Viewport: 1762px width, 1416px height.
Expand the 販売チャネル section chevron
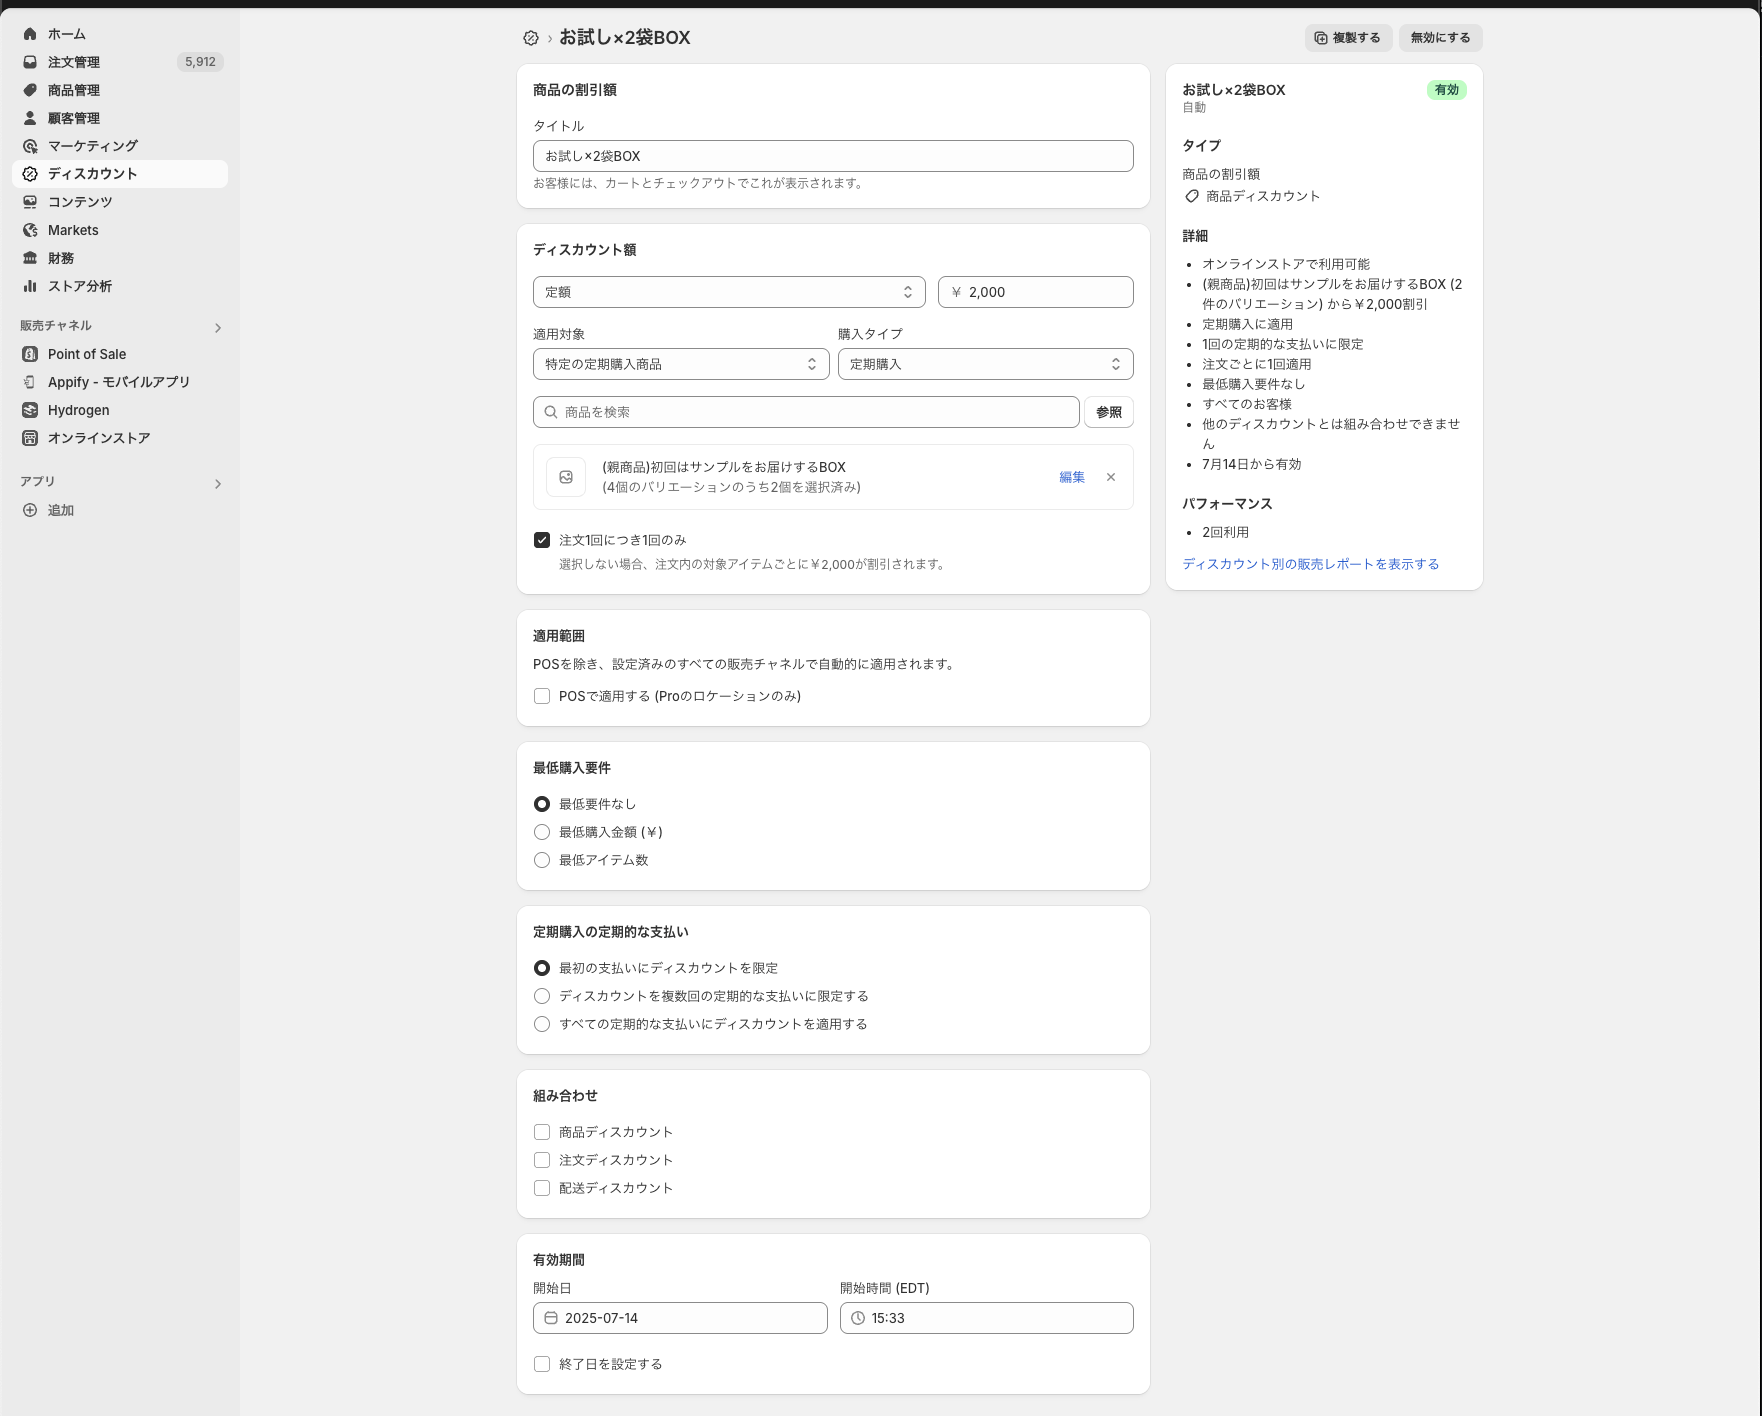click(x=218, y=328)
